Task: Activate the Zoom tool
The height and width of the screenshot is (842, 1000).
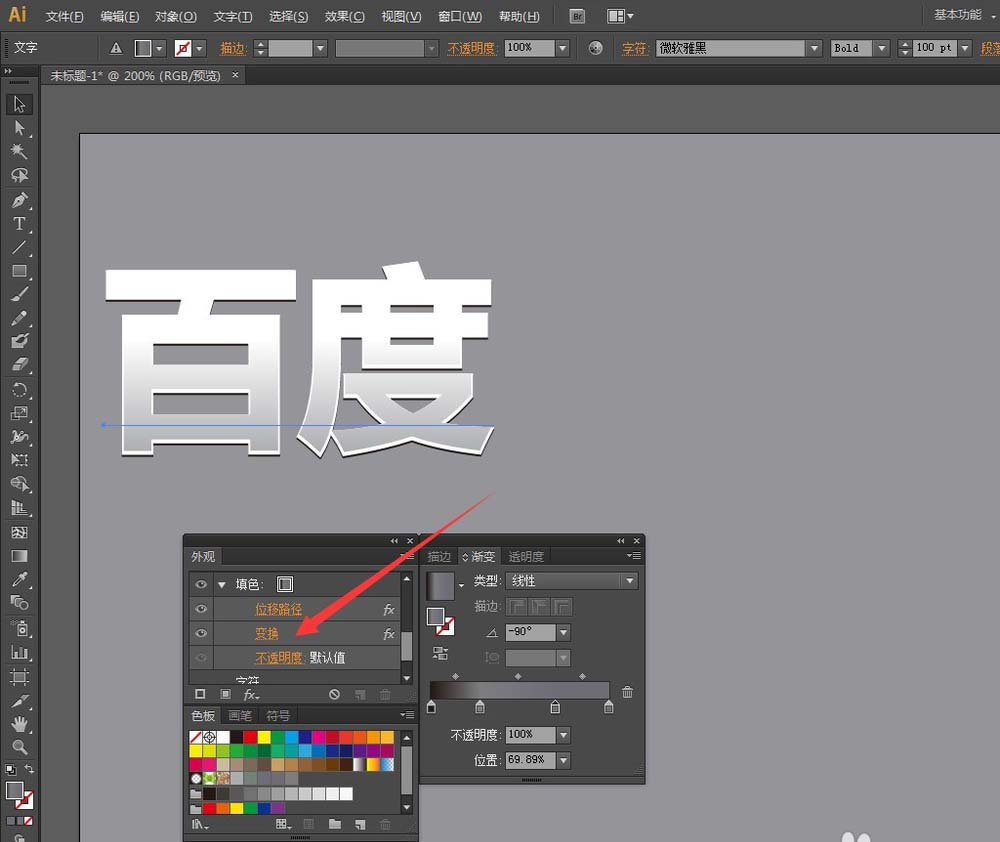Action: (19, 748)
